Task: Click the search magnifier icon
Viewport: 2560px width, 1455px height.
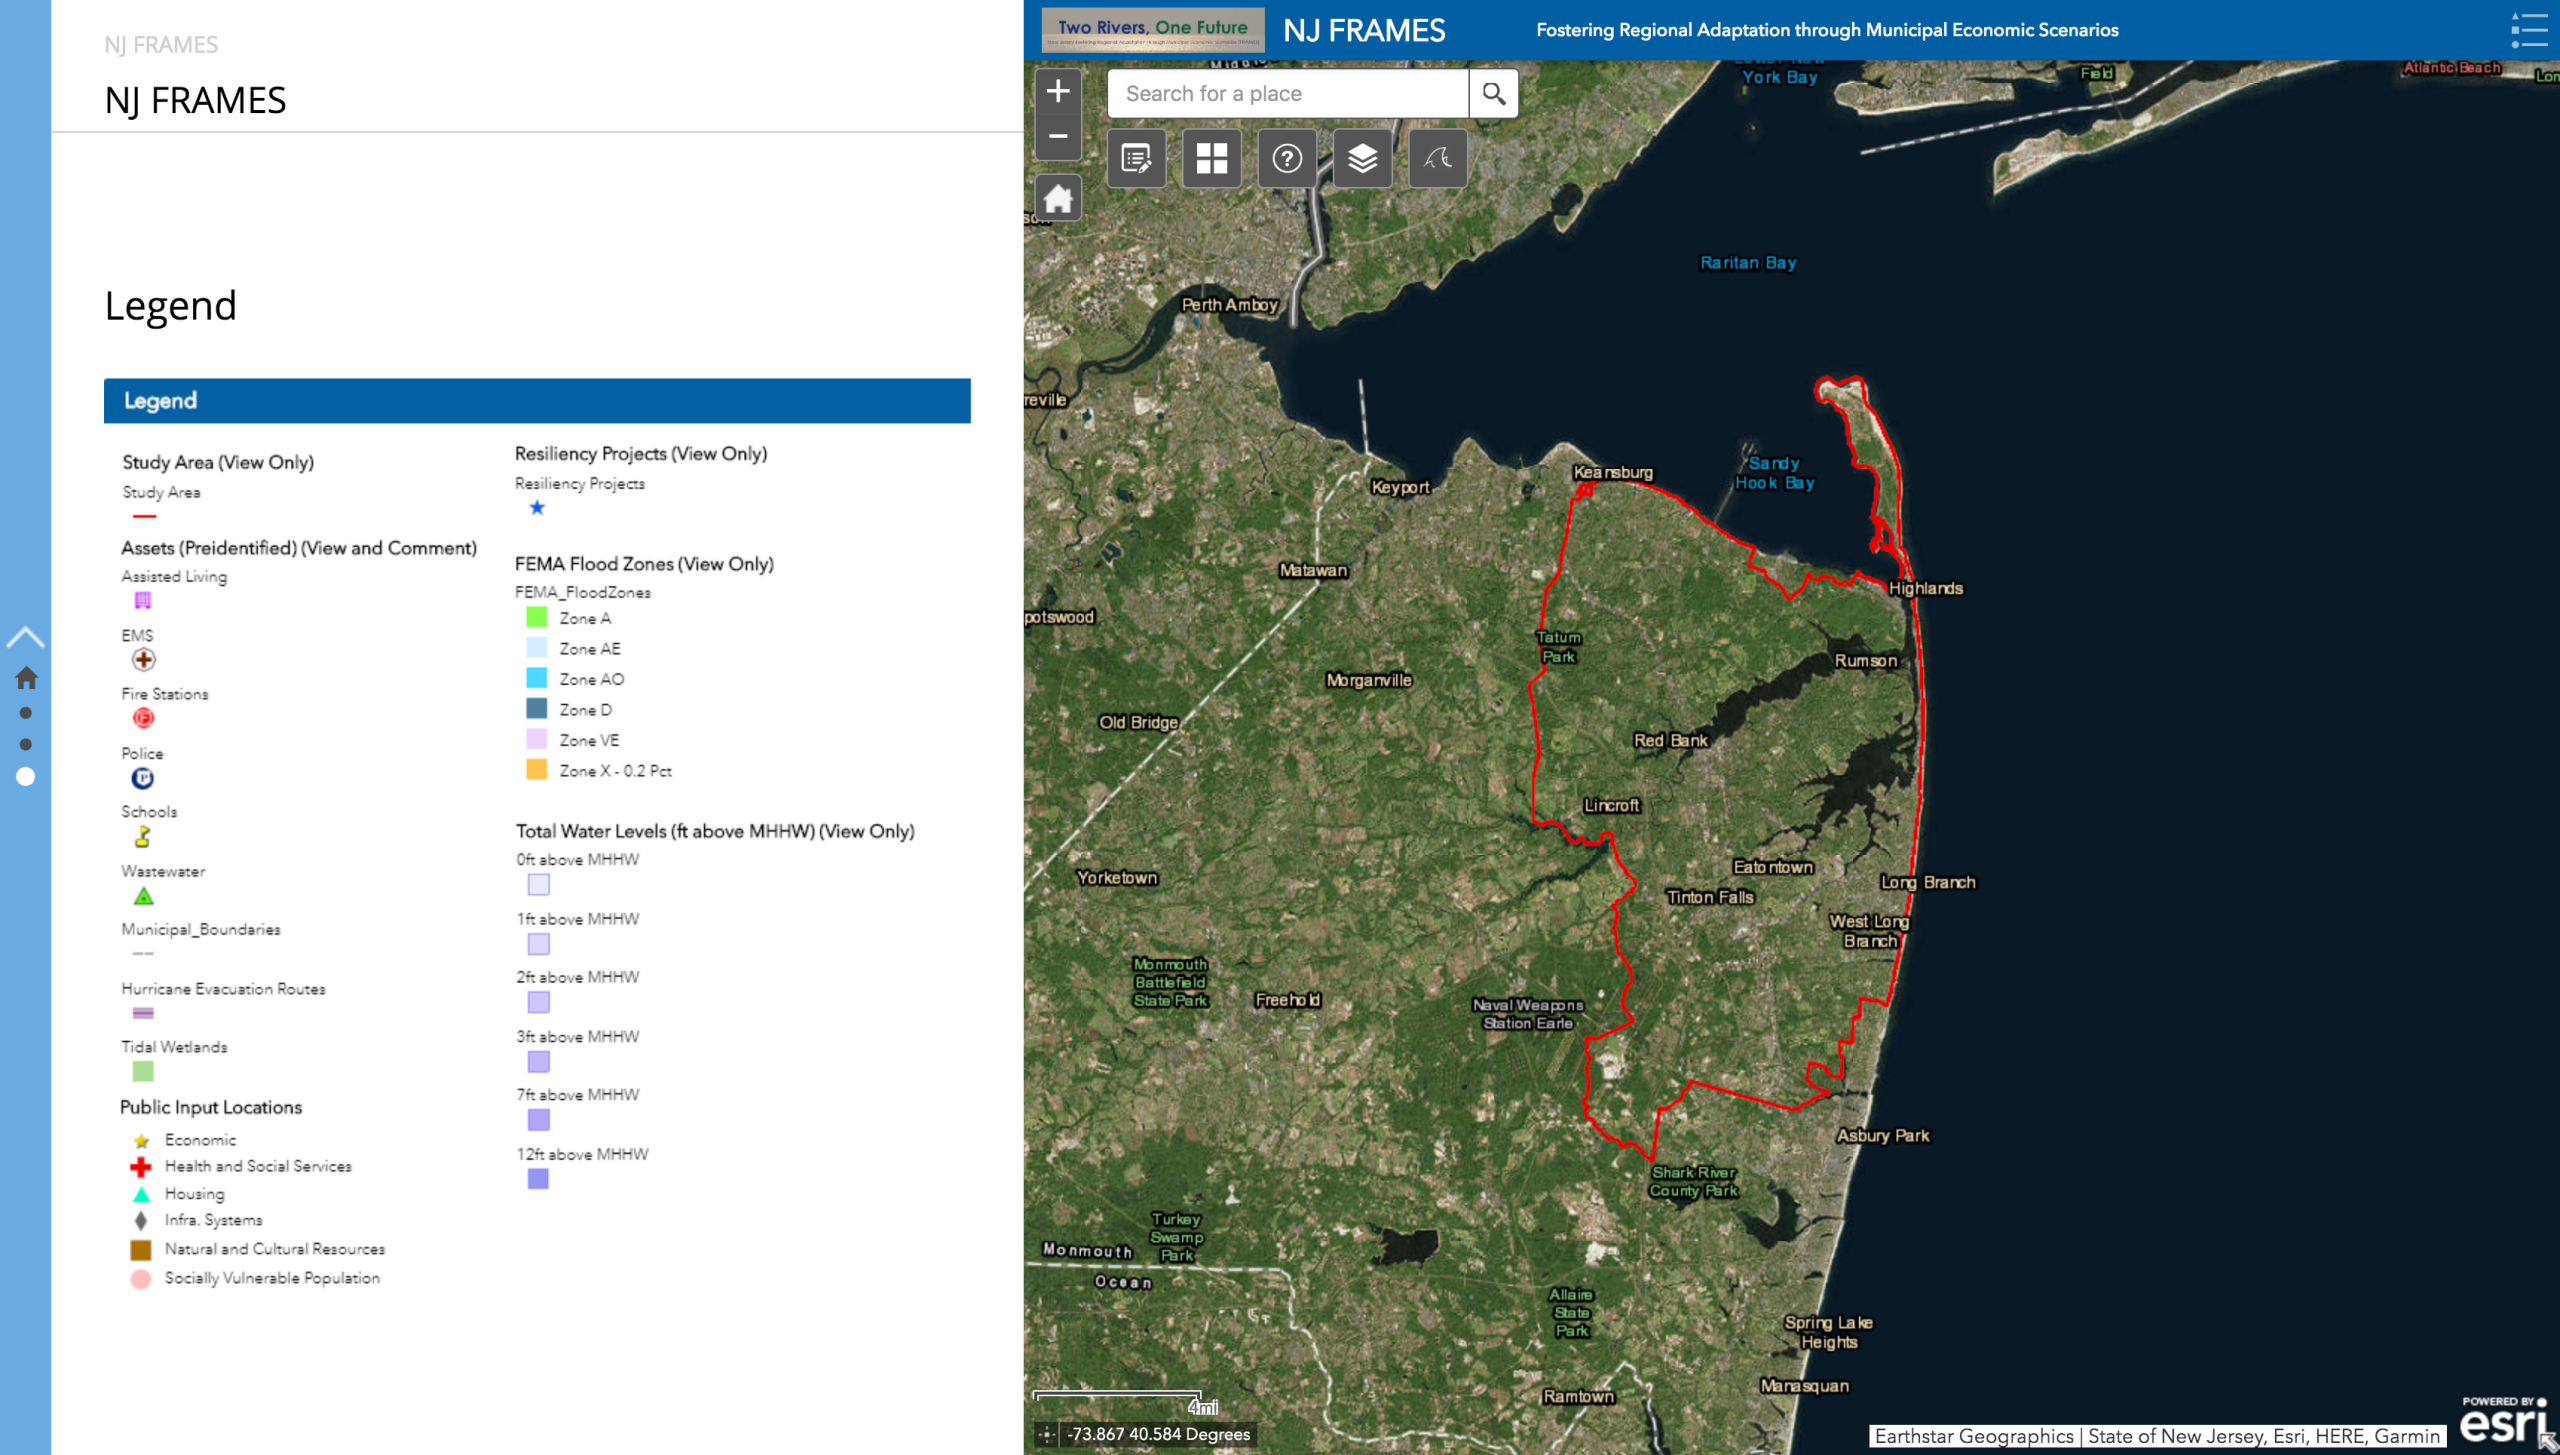Action: click(x=1493, y=93)
